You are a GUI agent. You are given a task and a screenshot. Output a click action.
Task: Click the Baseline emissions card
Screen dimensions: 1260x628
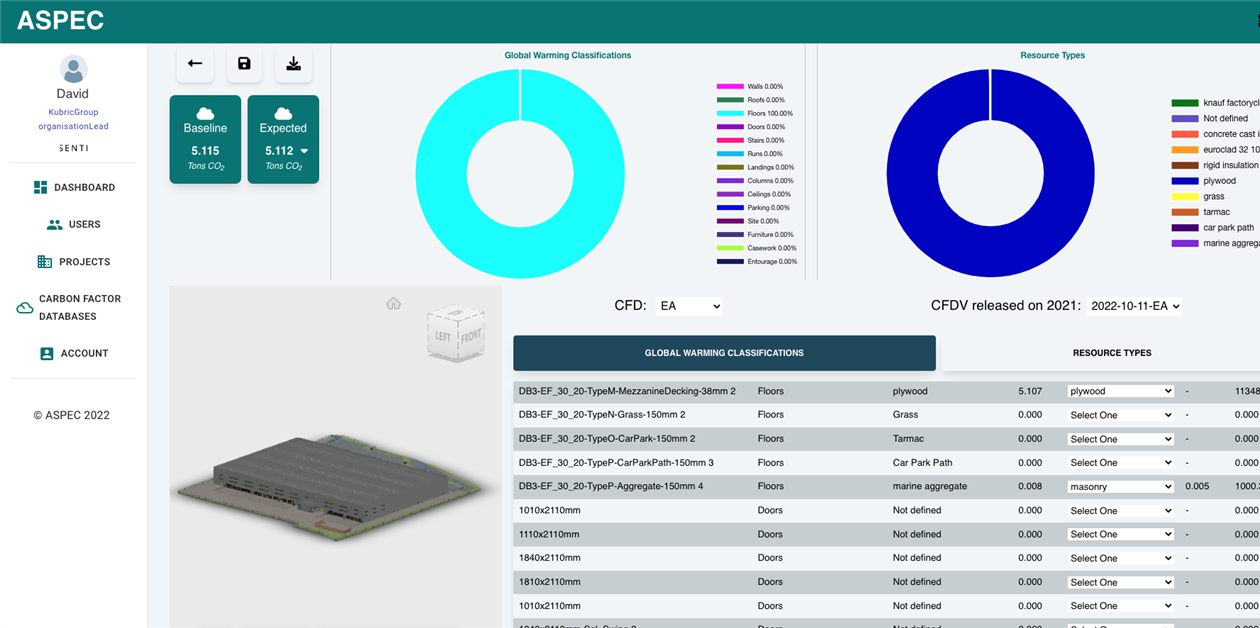205,138
